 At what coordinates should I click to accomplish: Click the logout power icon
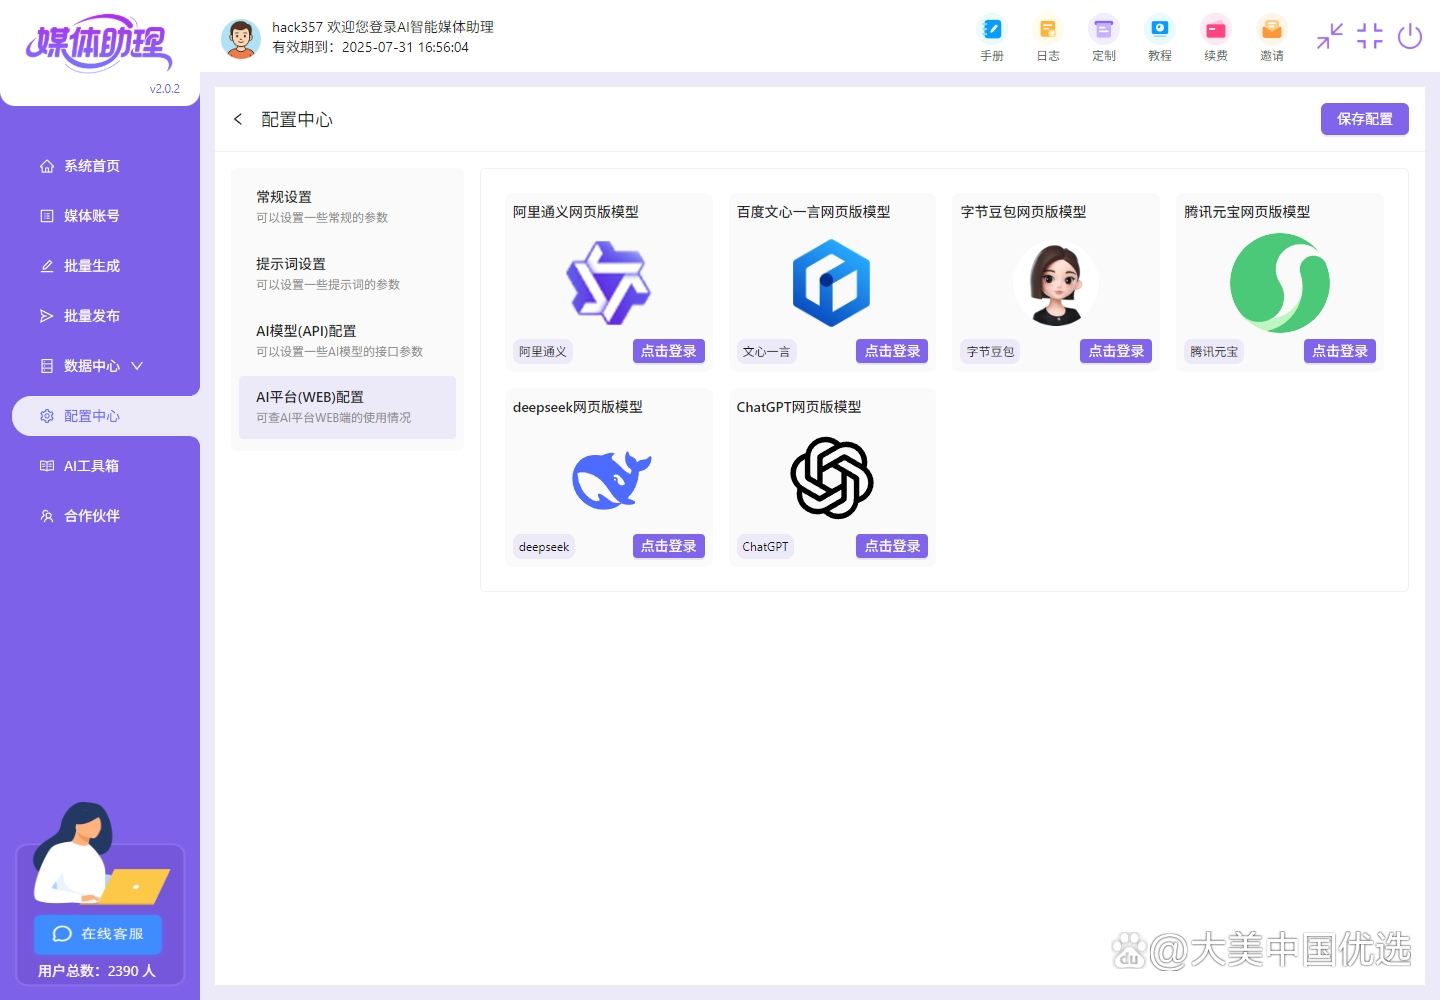[x=1410, y=36]
